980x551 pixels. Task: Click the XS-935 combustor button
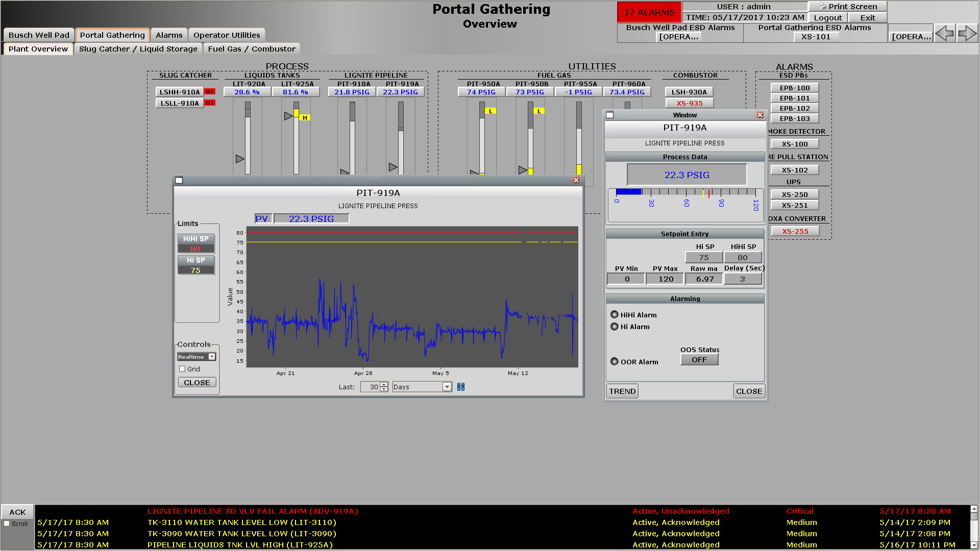(x=689, y=103)
